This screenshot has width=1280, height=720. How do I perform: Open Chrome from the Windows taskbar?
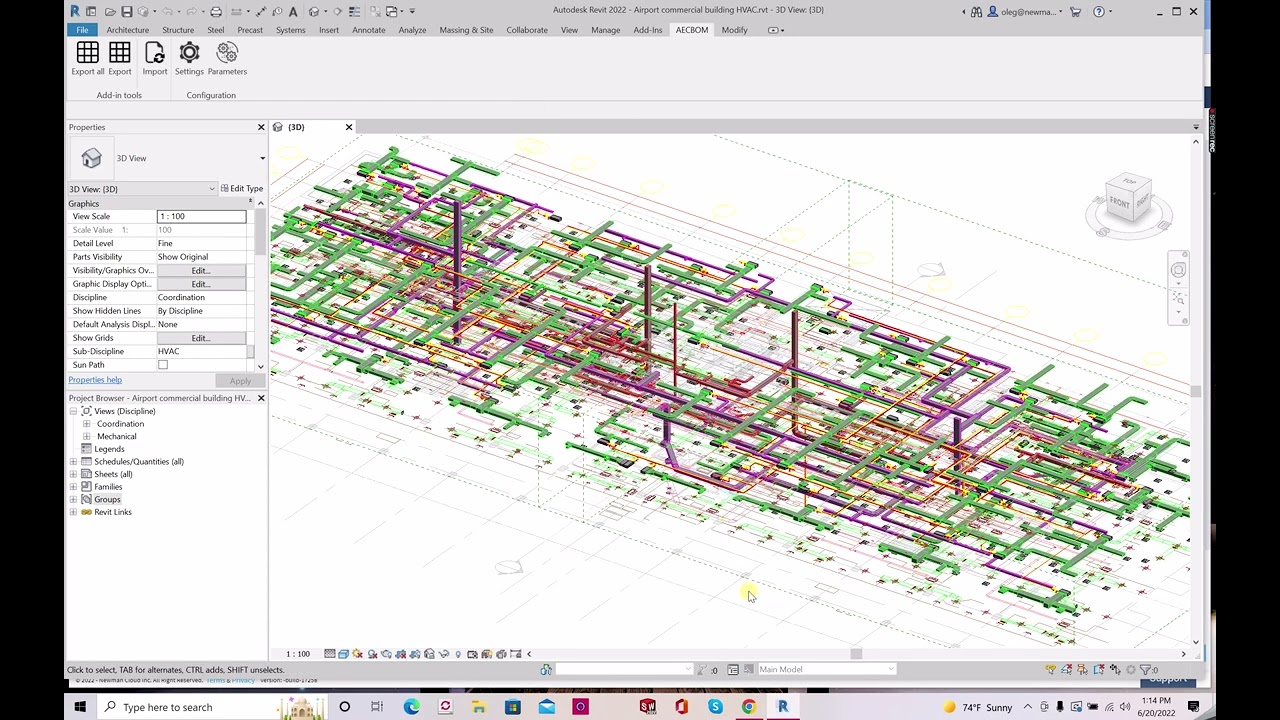pos(748,707)
